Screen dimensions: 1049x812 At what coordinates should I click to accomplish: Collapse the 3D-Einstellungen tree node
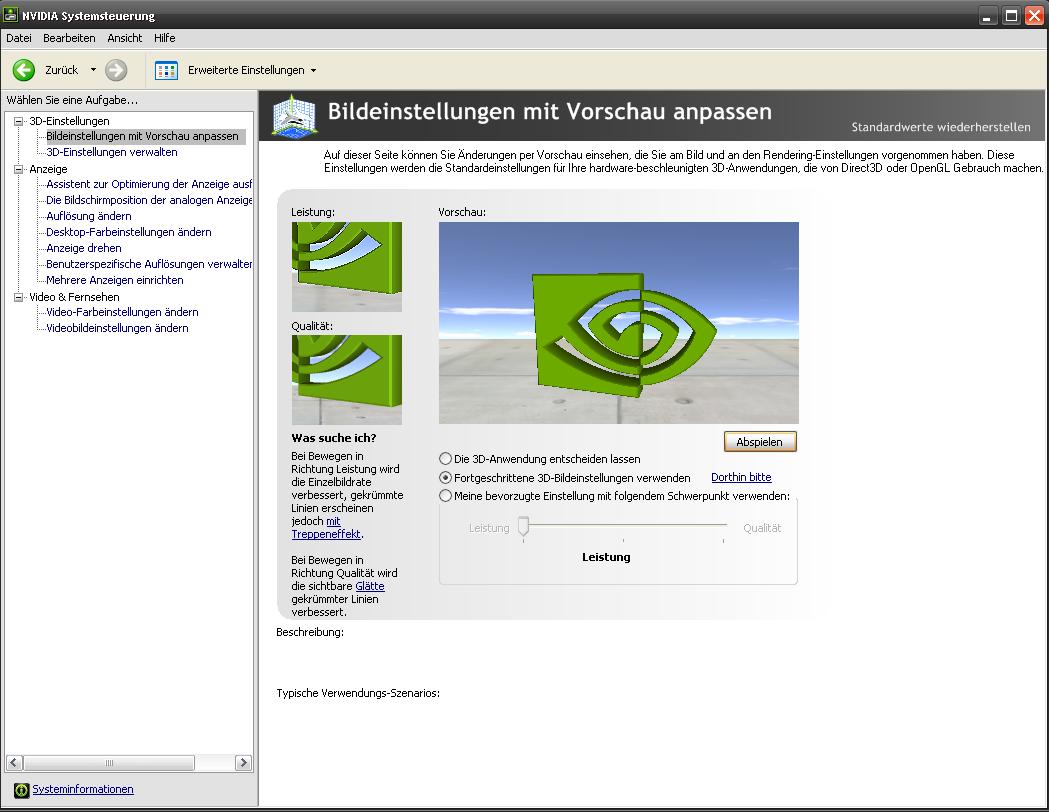click(19, 121)
